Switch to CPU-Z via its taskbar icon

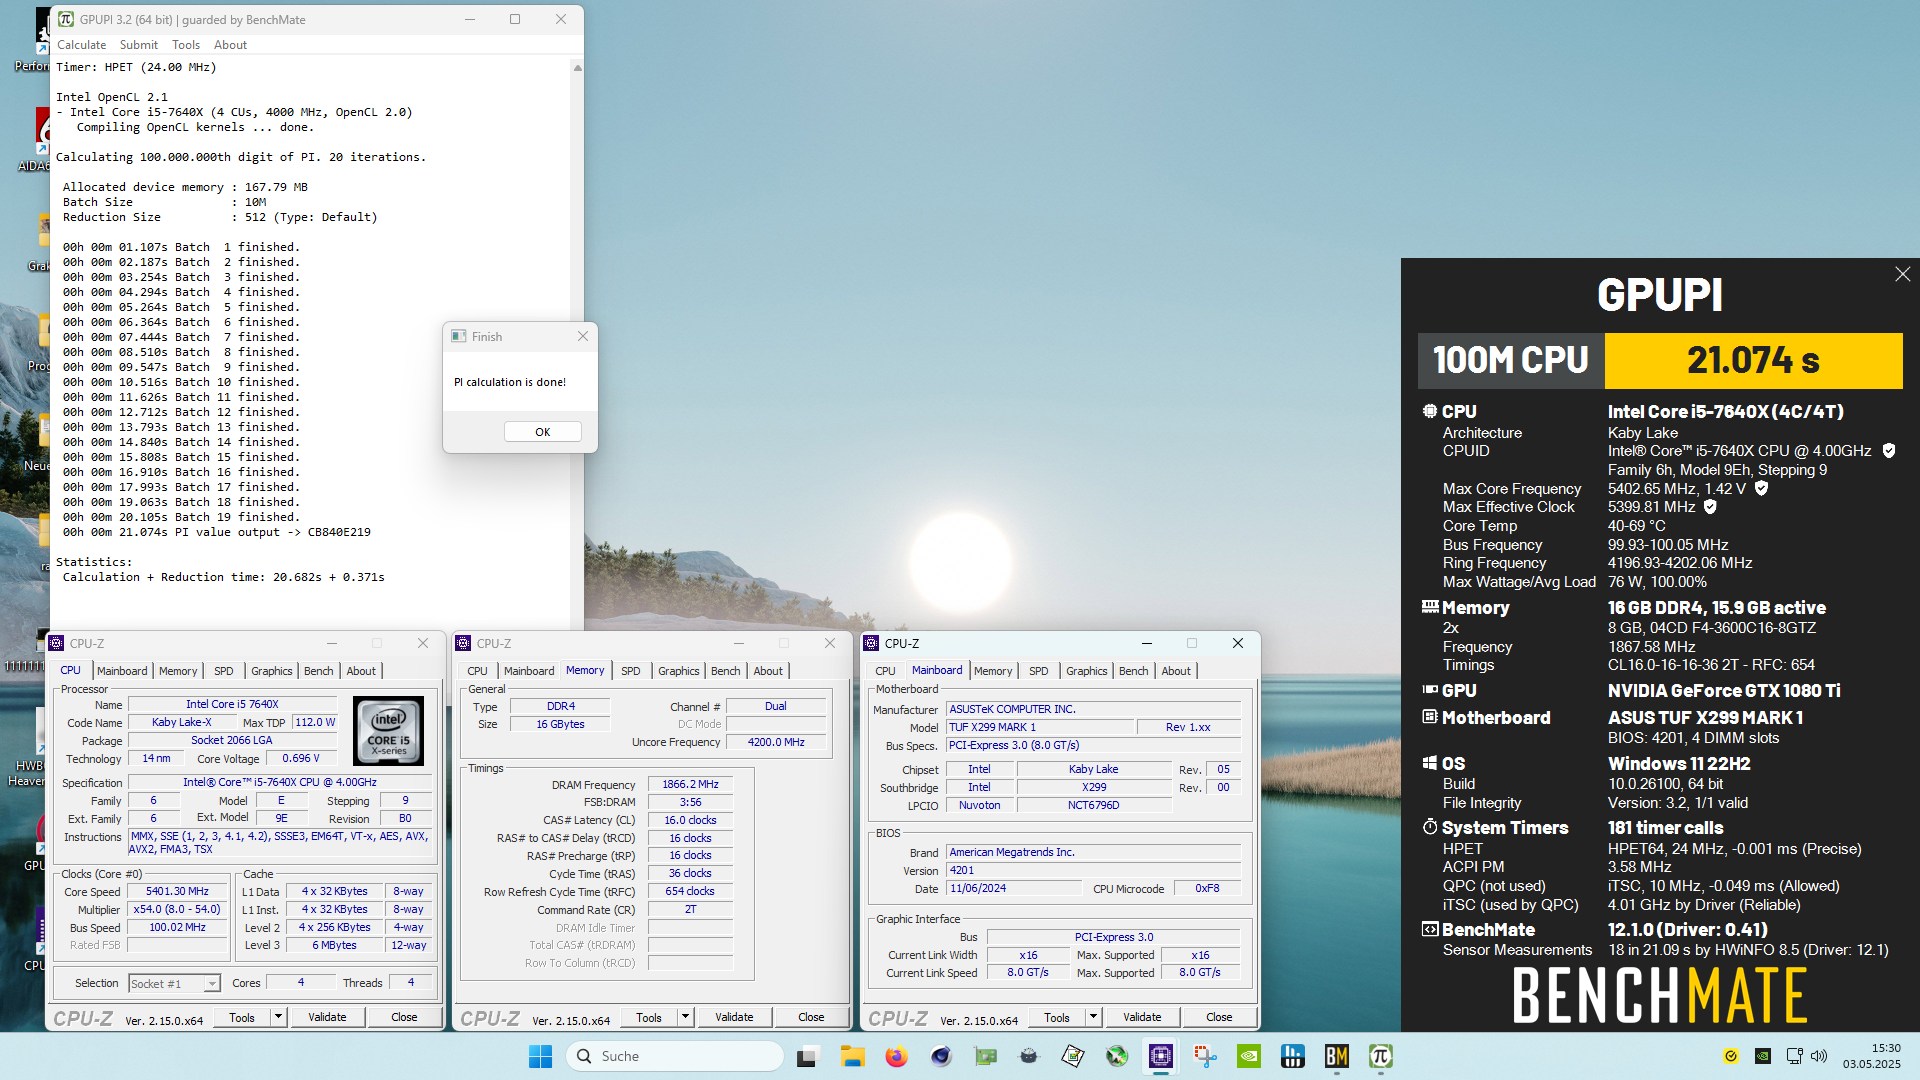(1161, 1056)
